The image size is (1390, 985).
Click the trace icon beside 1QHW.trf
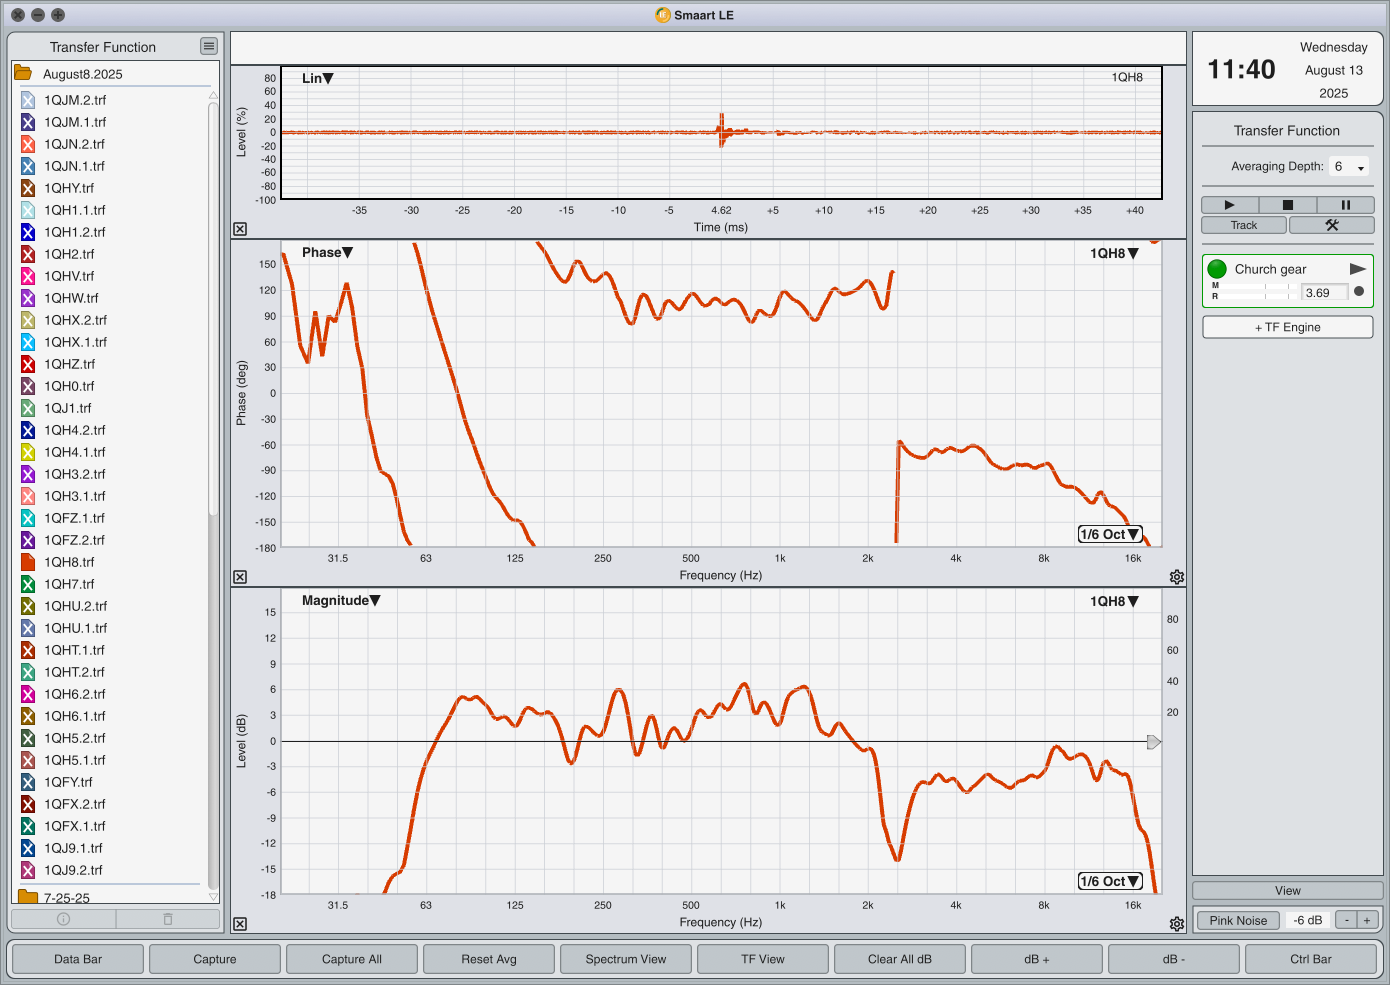point(28,298)
